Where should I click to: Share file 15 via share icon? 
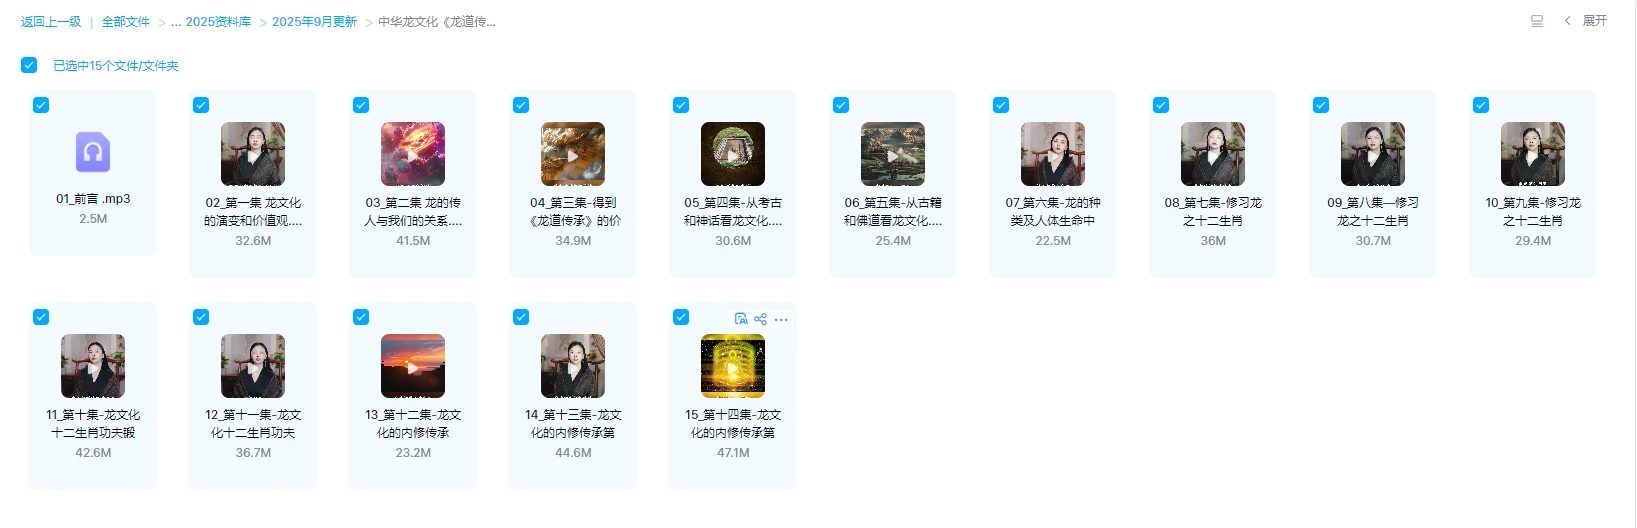tap(761, 319)
